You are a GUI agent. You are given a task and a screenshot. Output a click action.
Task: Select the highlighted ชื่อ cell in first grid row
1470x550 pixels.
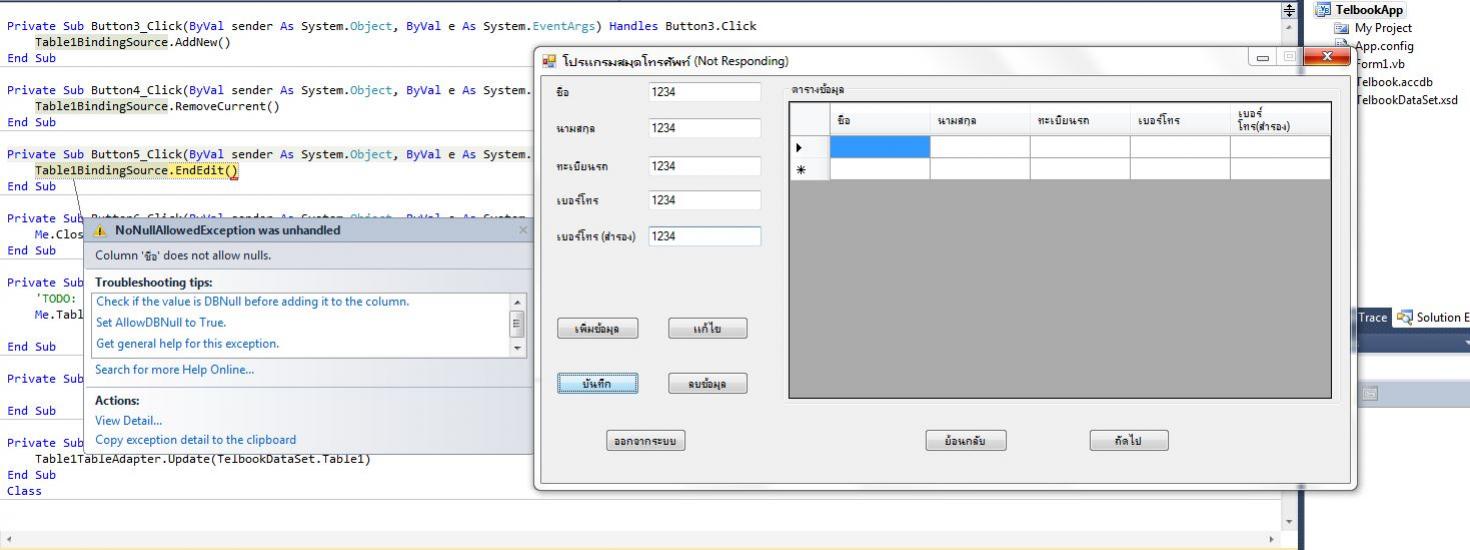880,147
